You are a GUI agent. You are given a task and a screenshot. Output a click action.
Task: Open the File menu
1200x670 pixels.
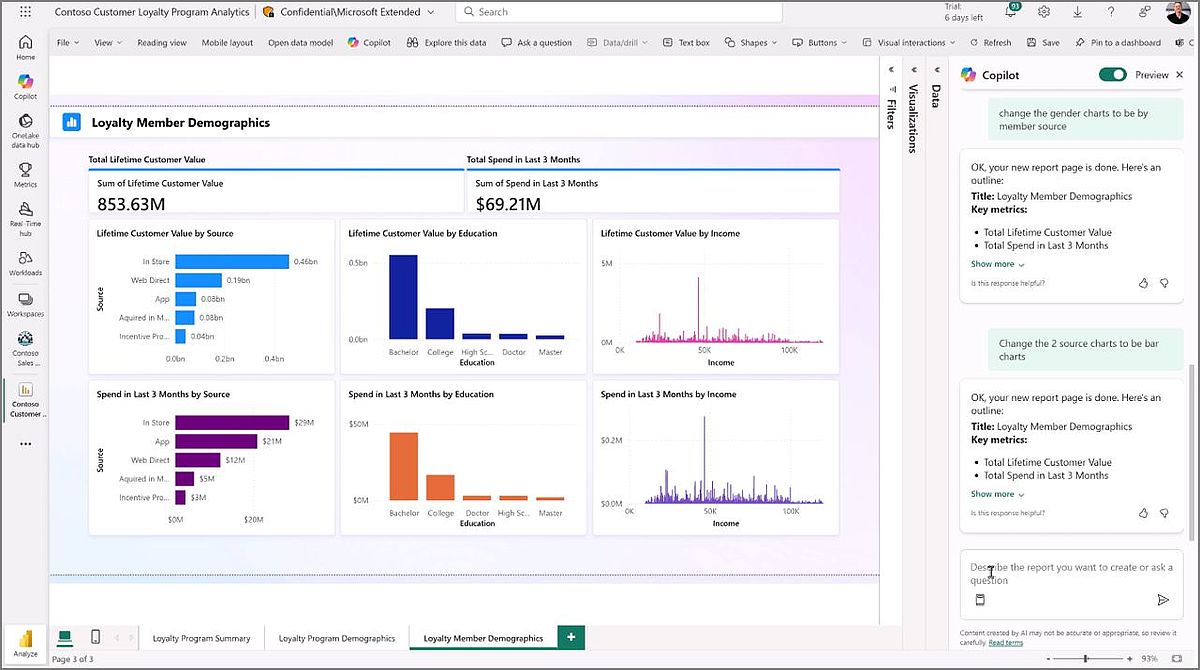(x=66, y=43)
